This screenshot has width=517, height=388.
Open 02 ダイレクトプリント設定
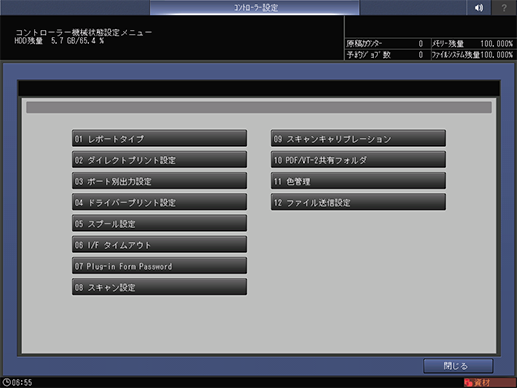pyautogui.click(x=159, y=160)
